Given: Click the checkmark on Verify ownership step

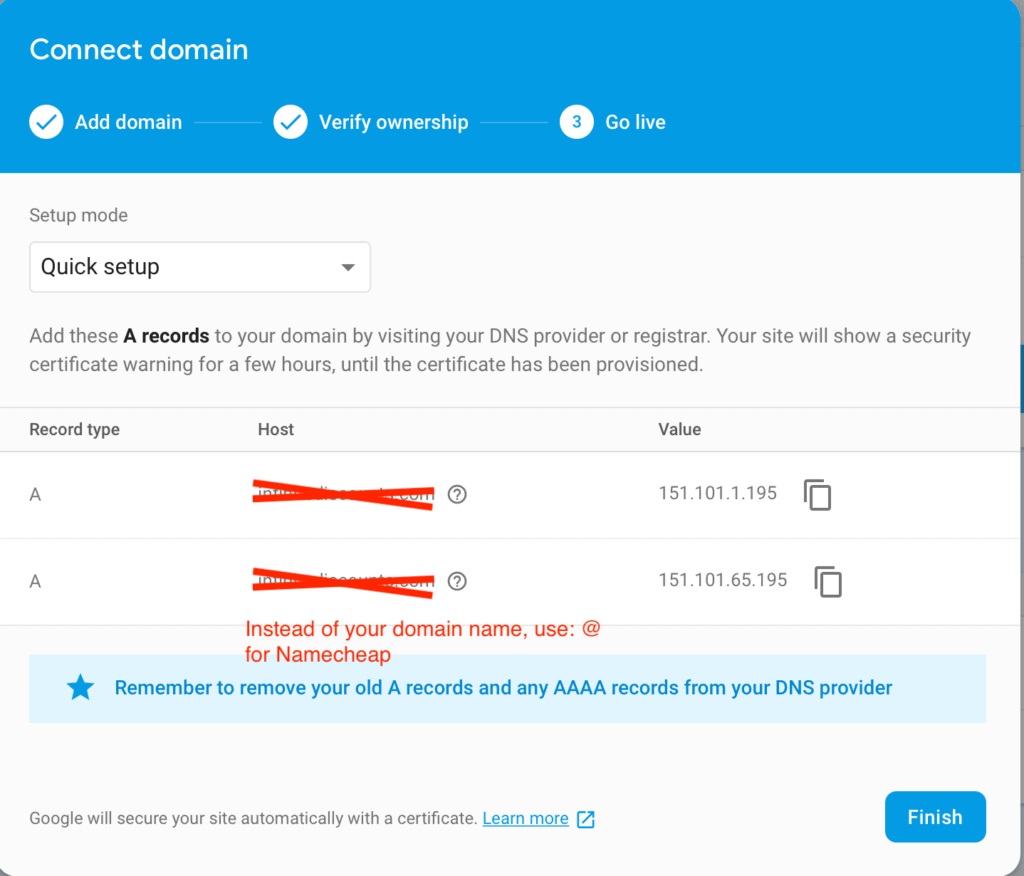Looking at the screenshot, I should (290, 121).
